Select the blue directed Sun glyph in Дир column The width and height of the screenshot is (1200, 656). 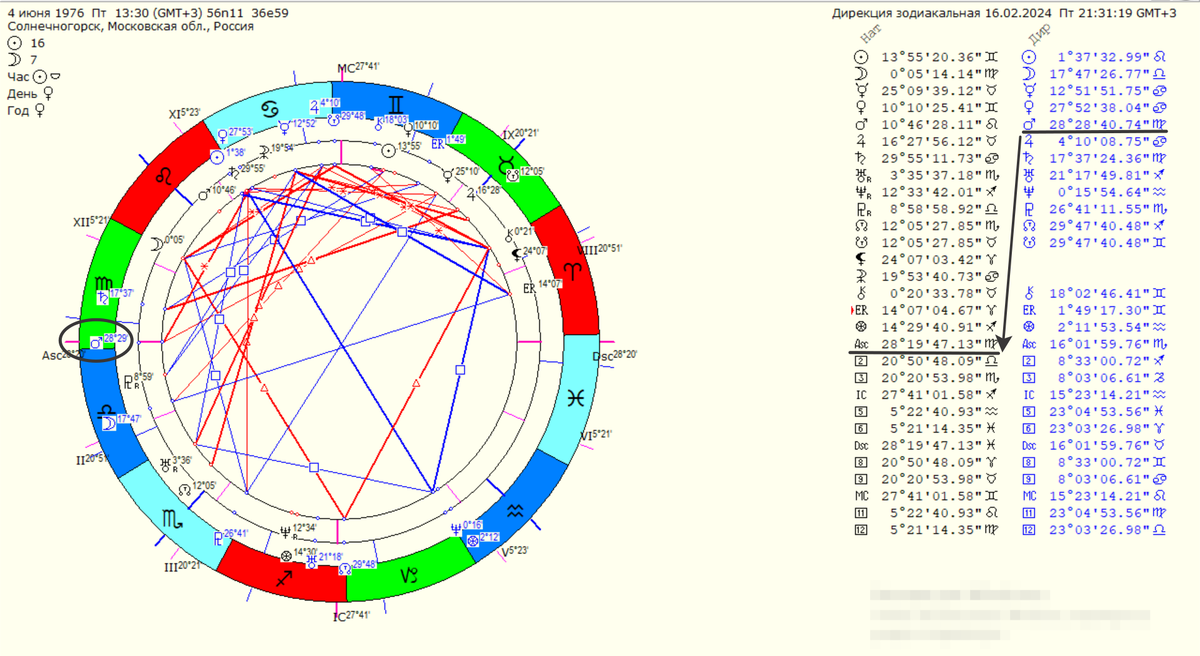[1027, 58]
